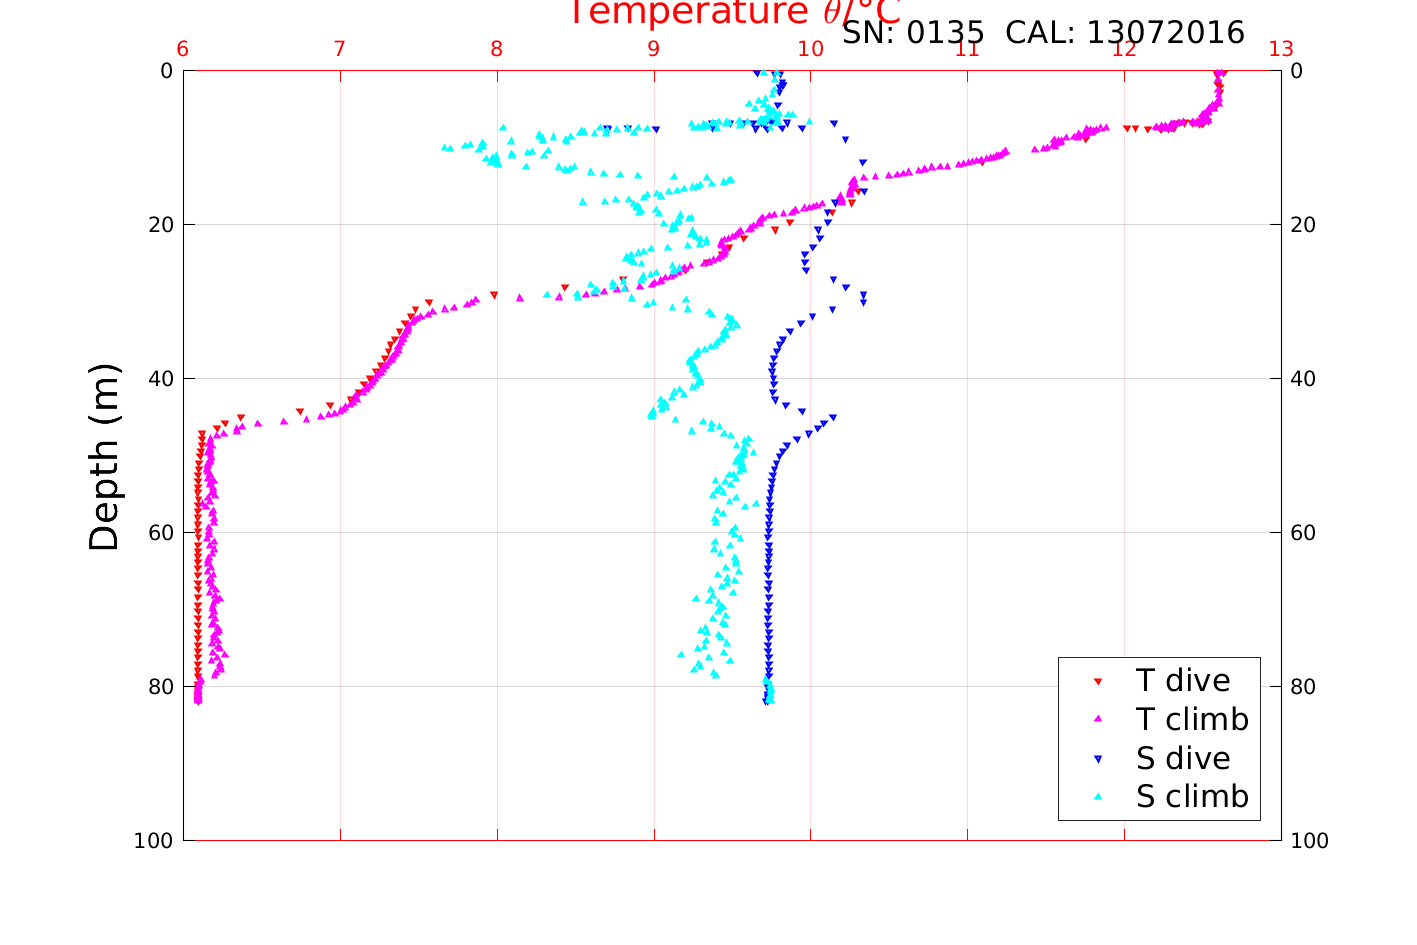Click the cyan S climb legend marker

pos(1097,797)
